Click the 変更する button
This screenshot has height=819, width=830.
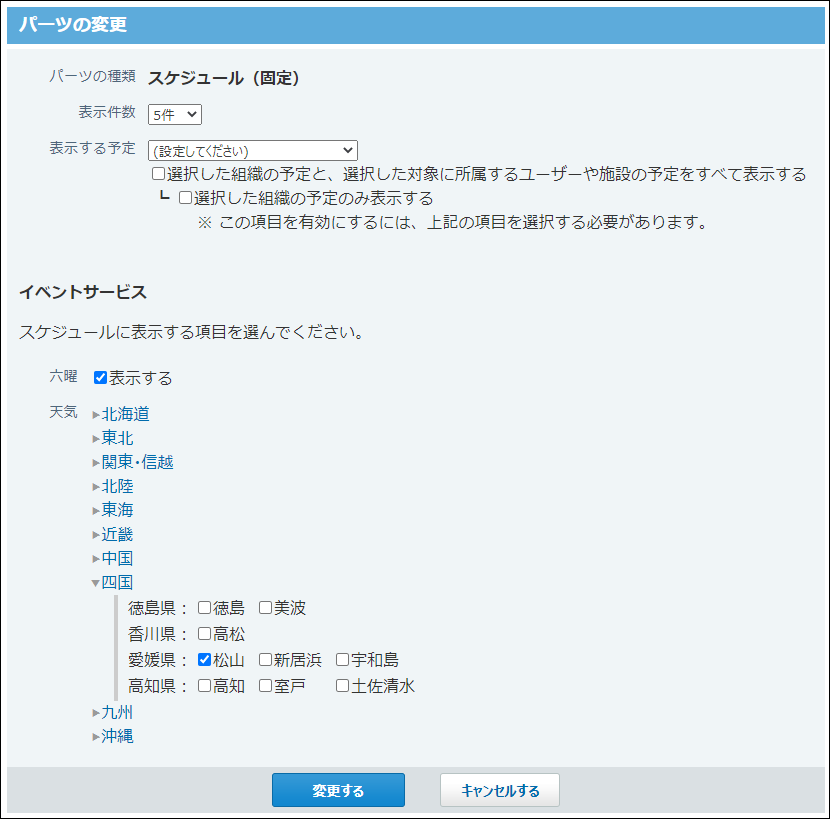coord(338,790)
